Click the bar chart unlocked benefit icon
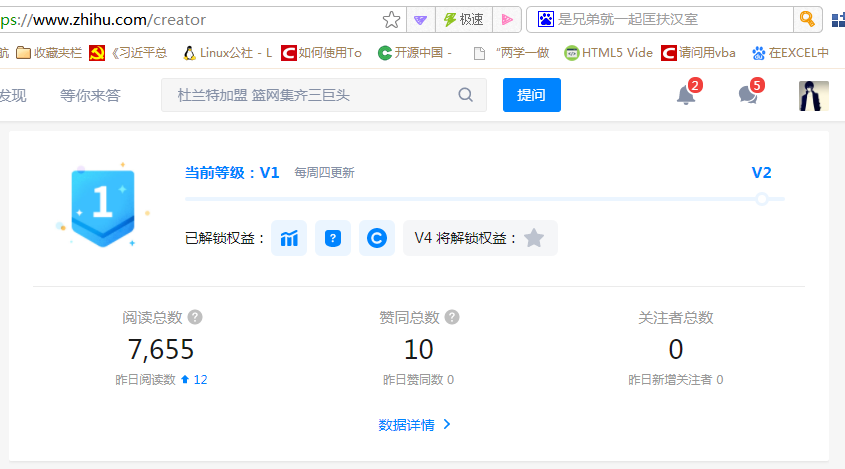 pyautogui.click(x=289, y=238)
